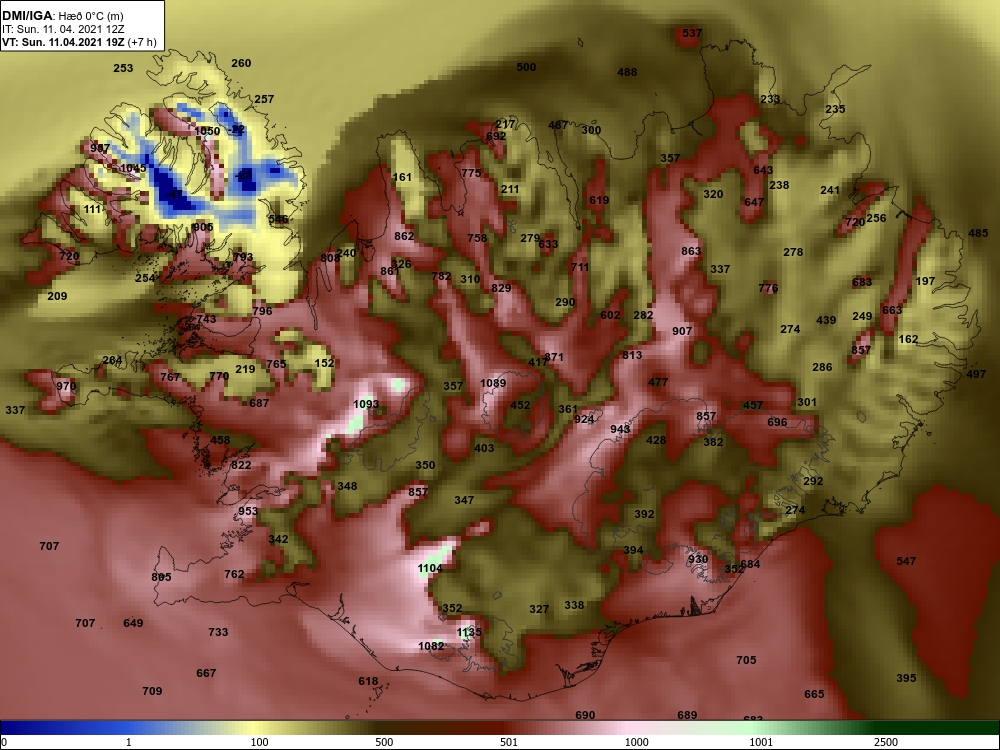
Task: Select the 'IT: Sun. 11. 04. 2021 12Z' line
Action: click(x=63, y=29)
